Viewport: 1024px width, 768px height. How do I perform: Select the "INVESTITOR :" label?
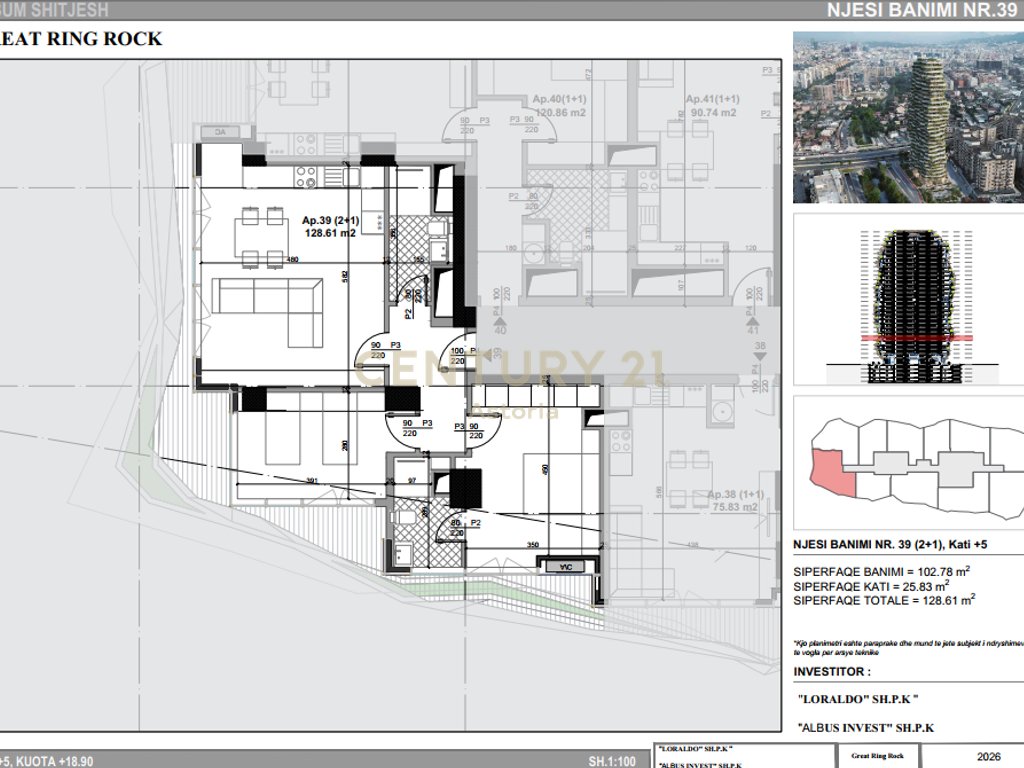(832, 671)
